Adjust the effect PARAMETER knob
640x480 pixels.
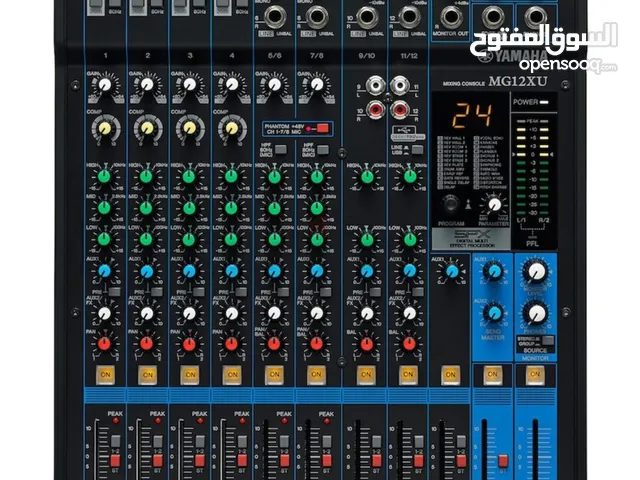494,204
